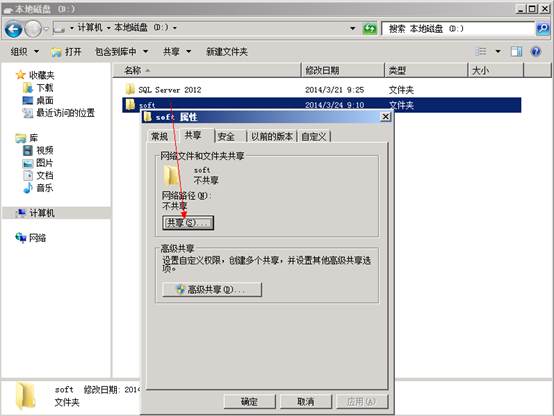Viewport: 554px width, 416px height.
Task: Switch to the 常规 tab
Action: coord(159,136)
